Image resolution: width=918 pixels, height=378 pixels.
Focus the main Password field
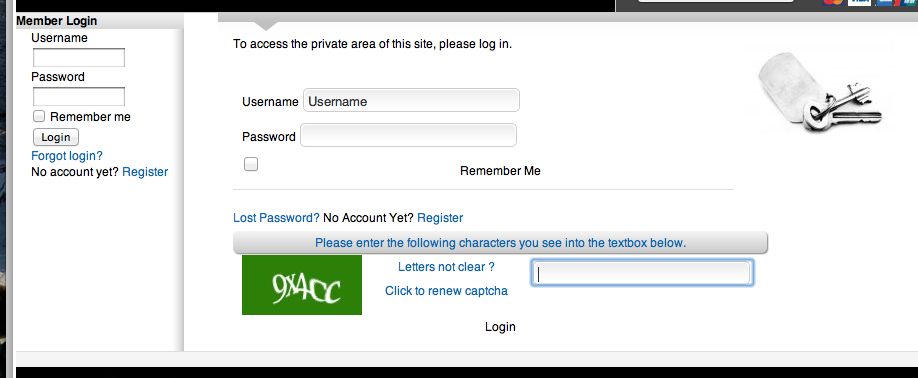tap(408, 135)
